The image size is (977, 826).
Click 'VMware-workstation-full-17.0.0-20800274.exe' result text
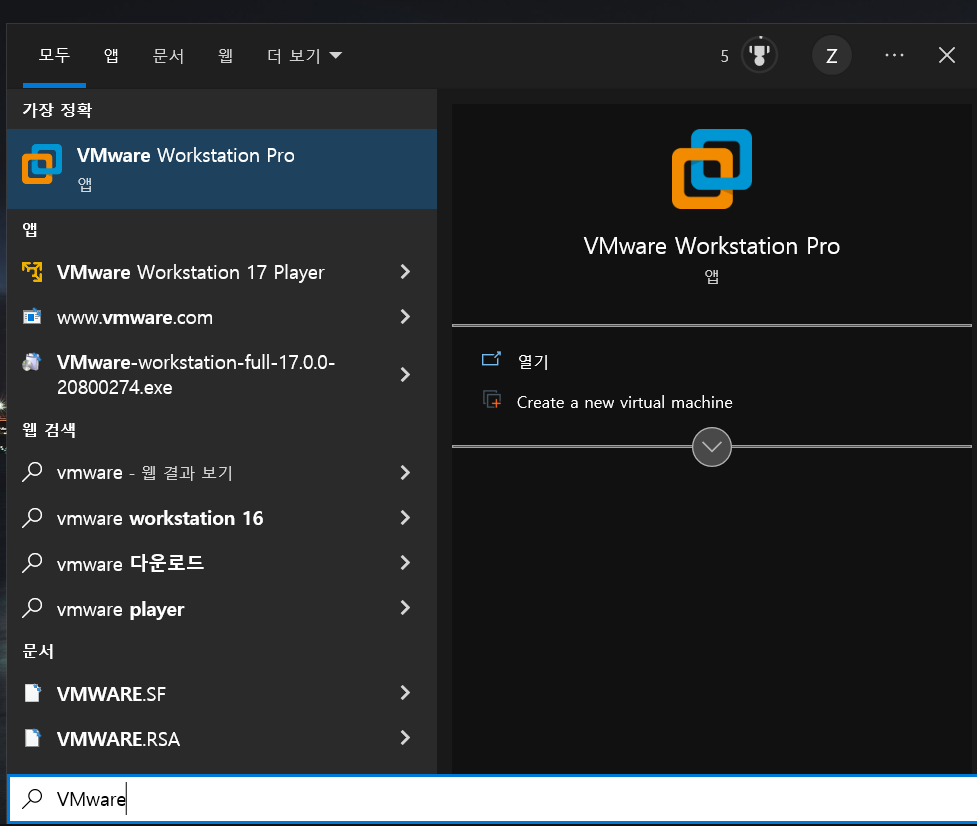coord(196,374)
